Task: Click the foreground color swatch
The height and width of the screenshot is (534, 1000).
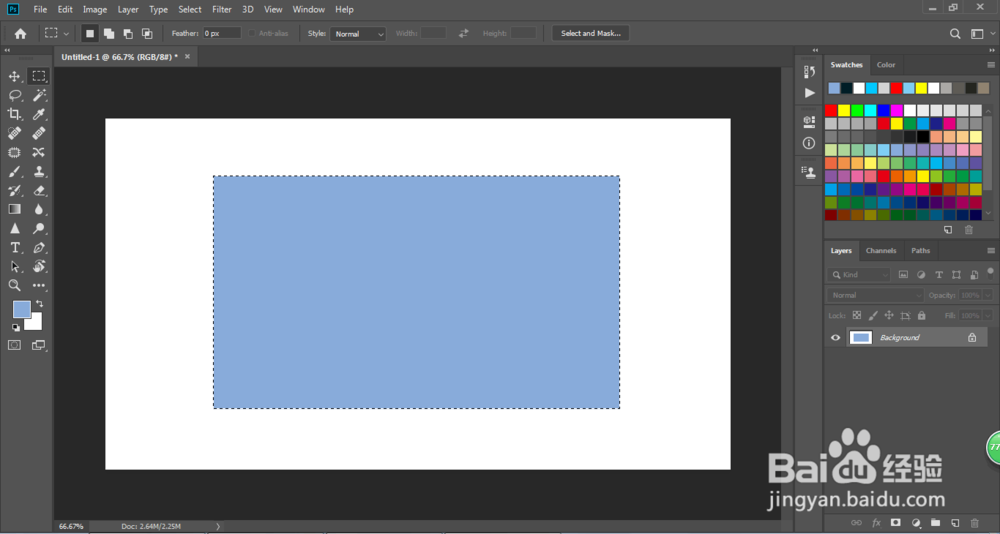Action: (x=22, y=309)
